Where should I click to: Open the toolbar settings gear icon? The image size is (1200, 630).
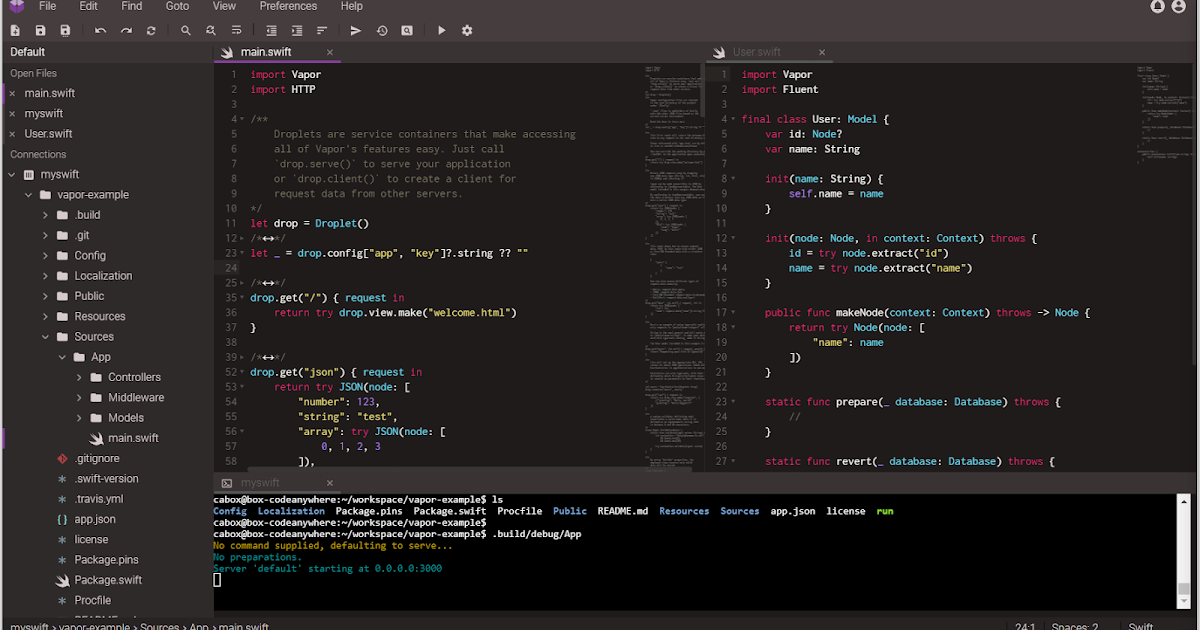tap(467, 31)
